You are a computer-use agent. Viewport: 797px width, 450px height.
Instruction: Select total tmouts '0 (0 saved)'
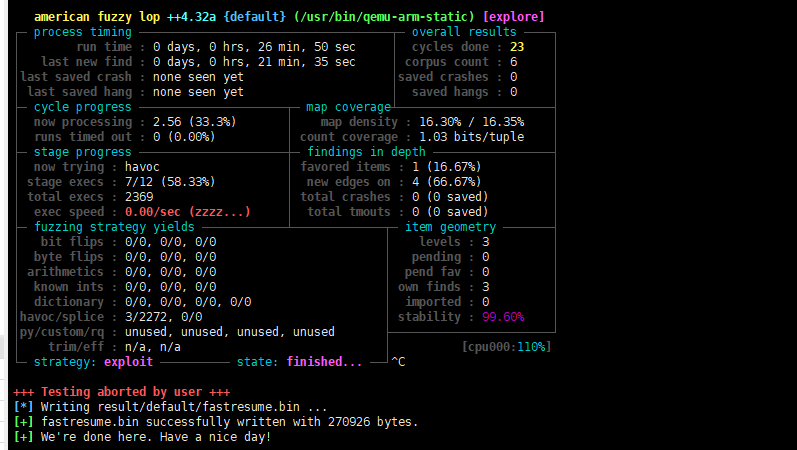coord(450,212)
